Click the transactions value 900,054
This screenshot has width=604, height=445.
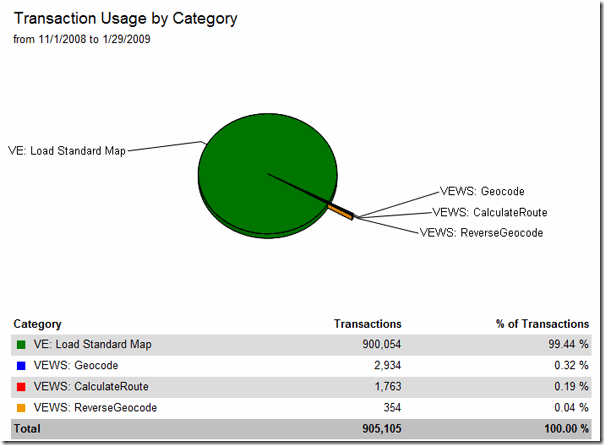tap(381, 344)
